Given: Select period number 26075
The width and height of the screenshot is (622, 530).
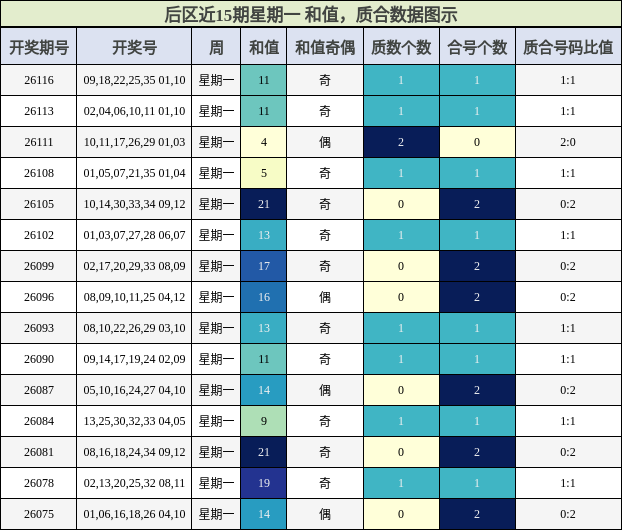Looking at the screenshot, I should (39, 514).
